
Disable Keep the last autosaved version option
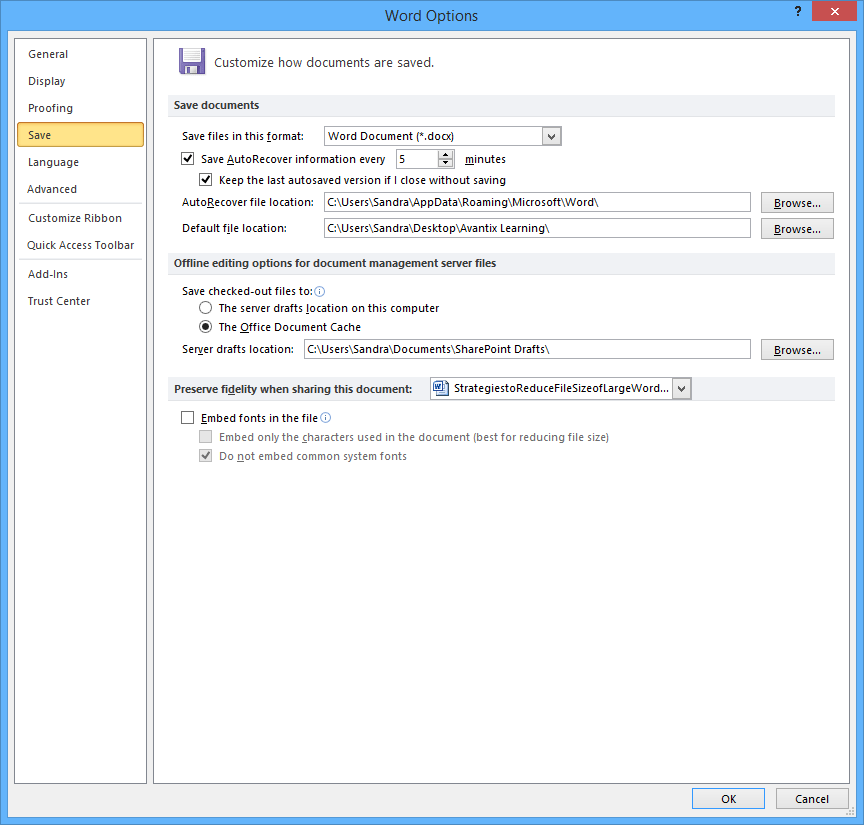pyautogui.click(x=205, y=179)
